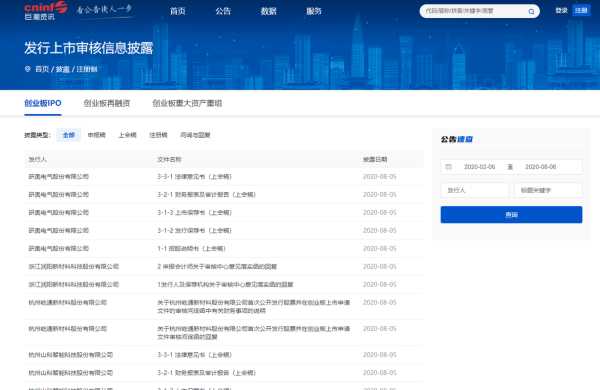Select the 全部 disclosure type filter

(x=69, y=135)
